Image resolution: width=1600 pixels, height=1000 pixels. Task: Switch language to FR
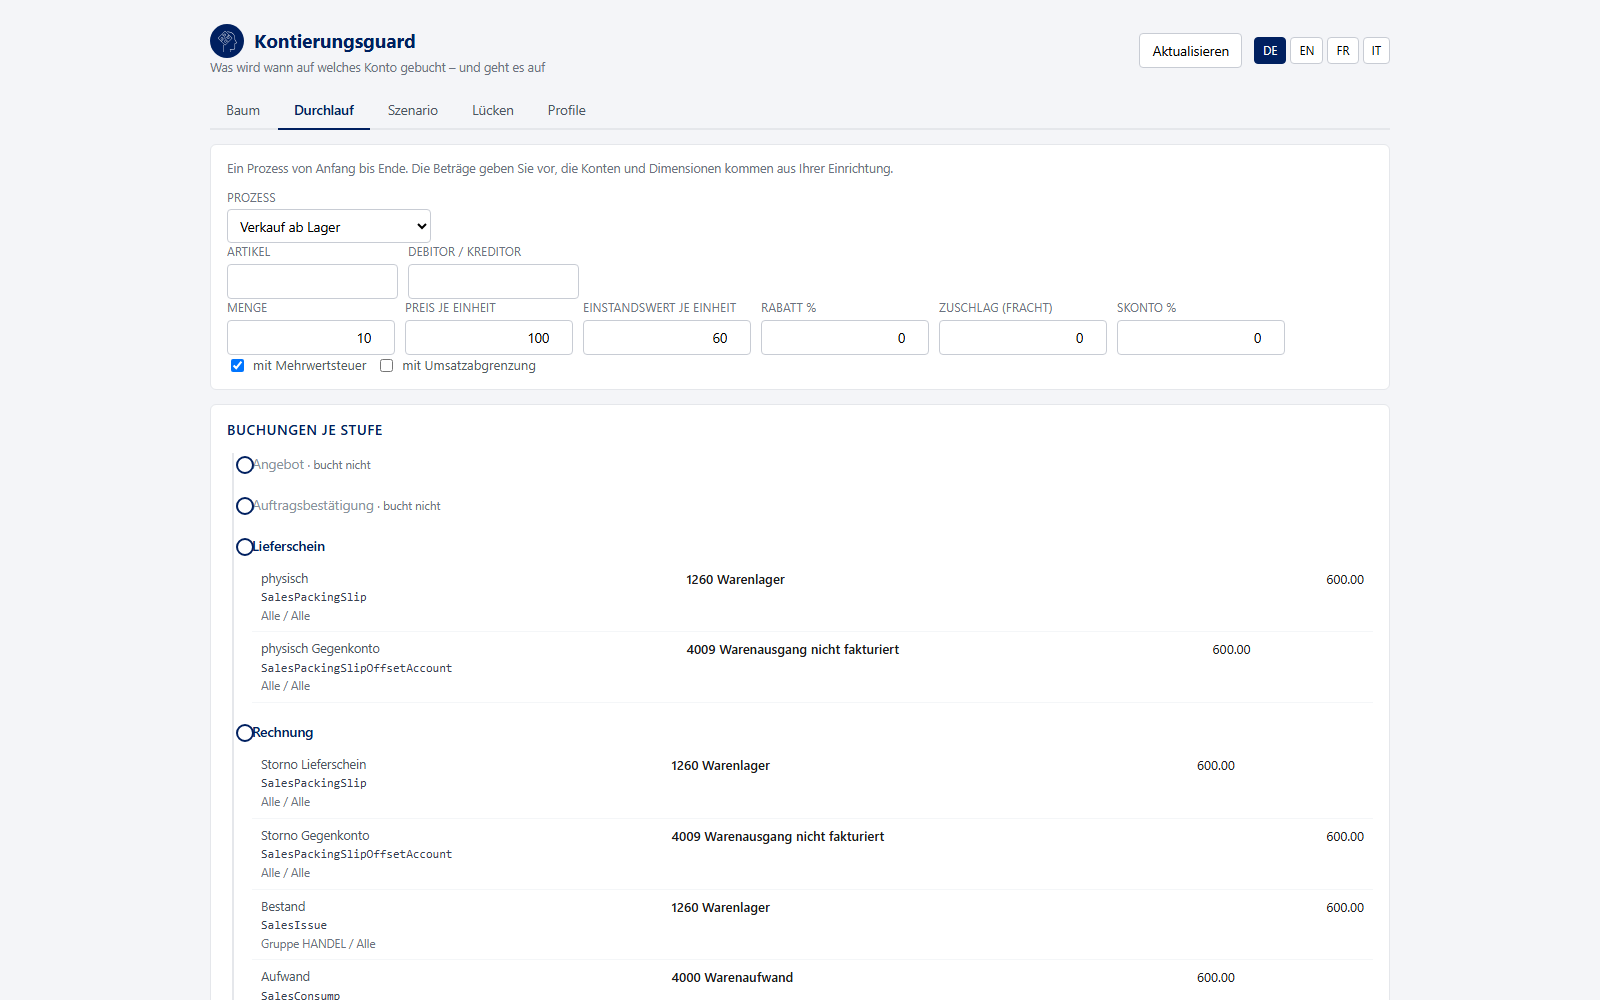click(1343, 51)
